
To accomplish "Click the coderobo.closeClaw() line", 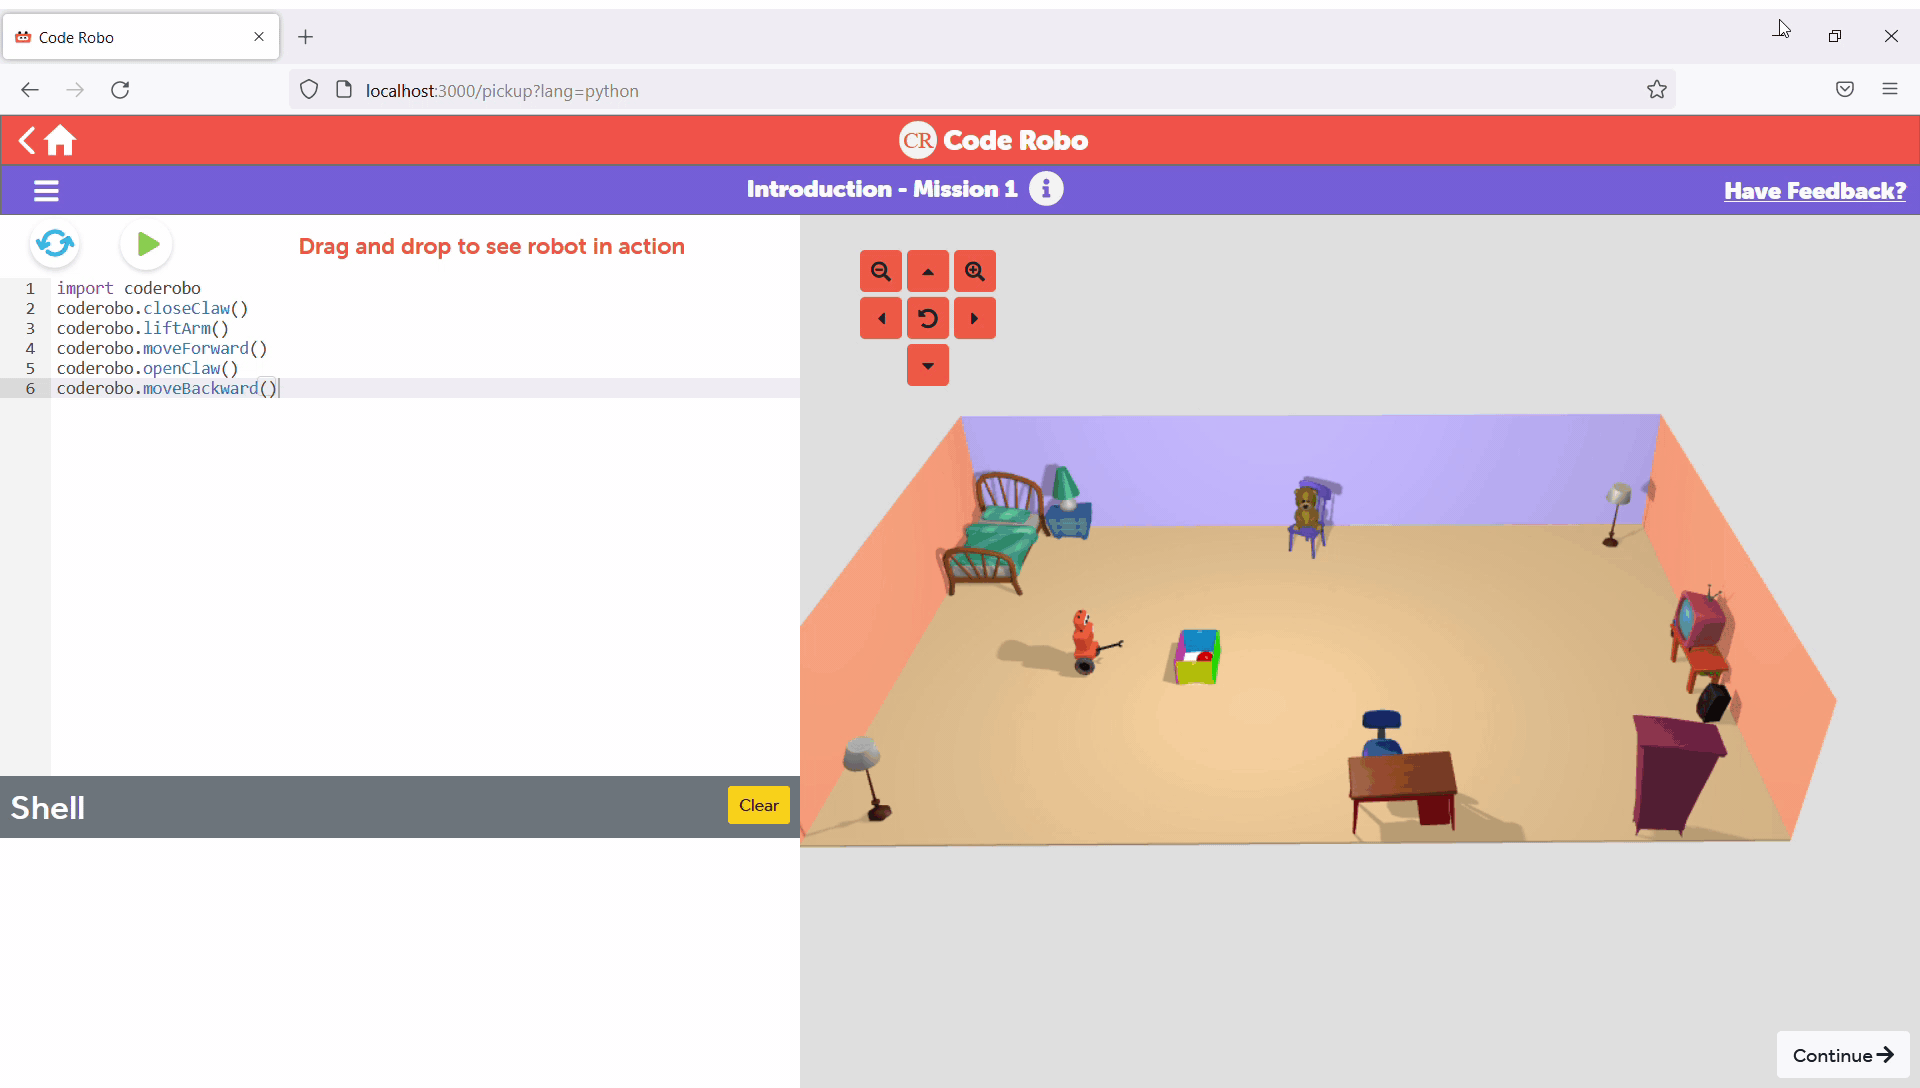I will (x=152, y=308).
